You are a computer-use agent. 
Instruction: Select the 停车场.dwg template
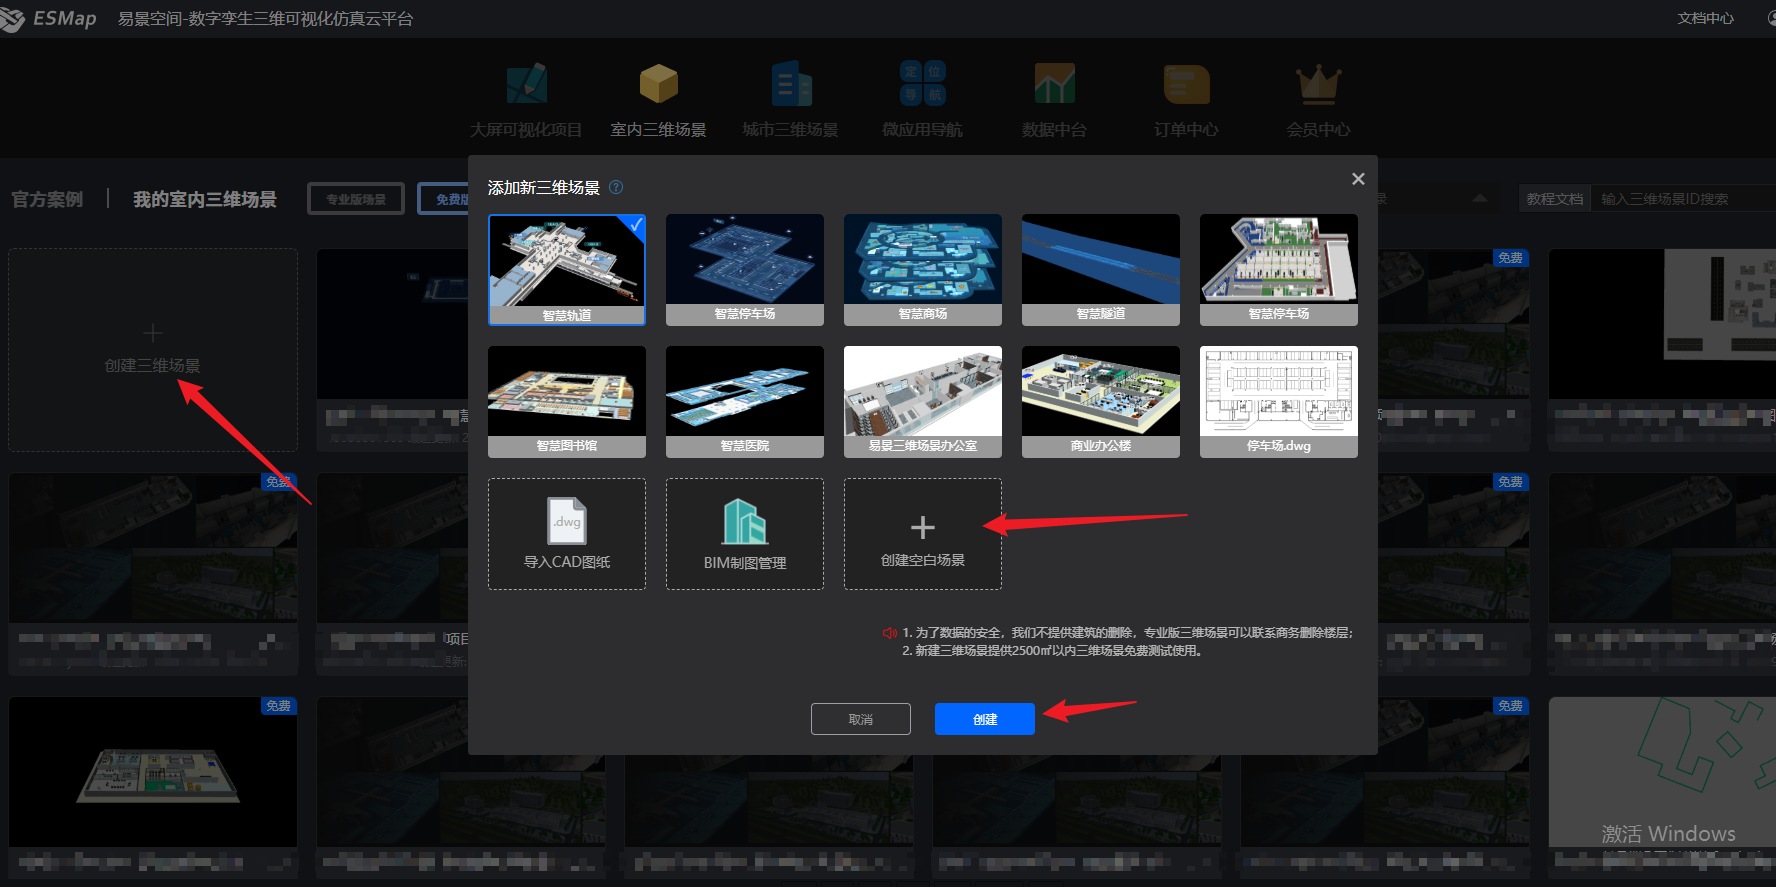(x=1279, y=402)
